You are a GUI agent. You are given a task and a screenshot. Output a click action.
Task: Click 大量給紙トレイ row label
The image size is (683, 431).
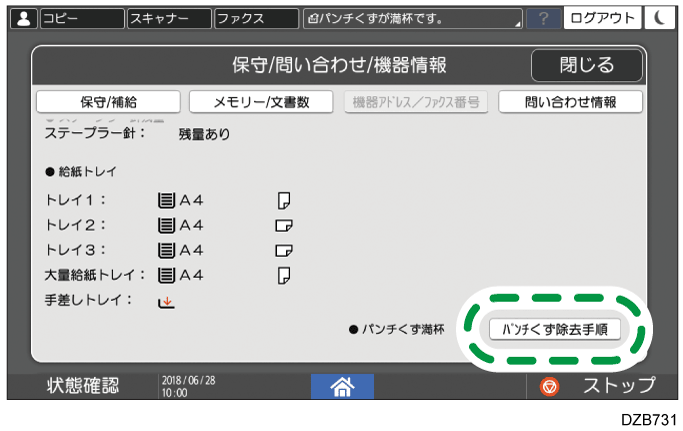pos(95,275)
